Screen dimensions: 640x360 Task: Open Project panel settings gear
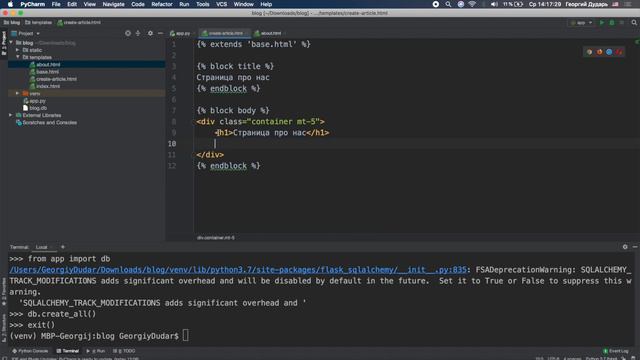point(150,33)
